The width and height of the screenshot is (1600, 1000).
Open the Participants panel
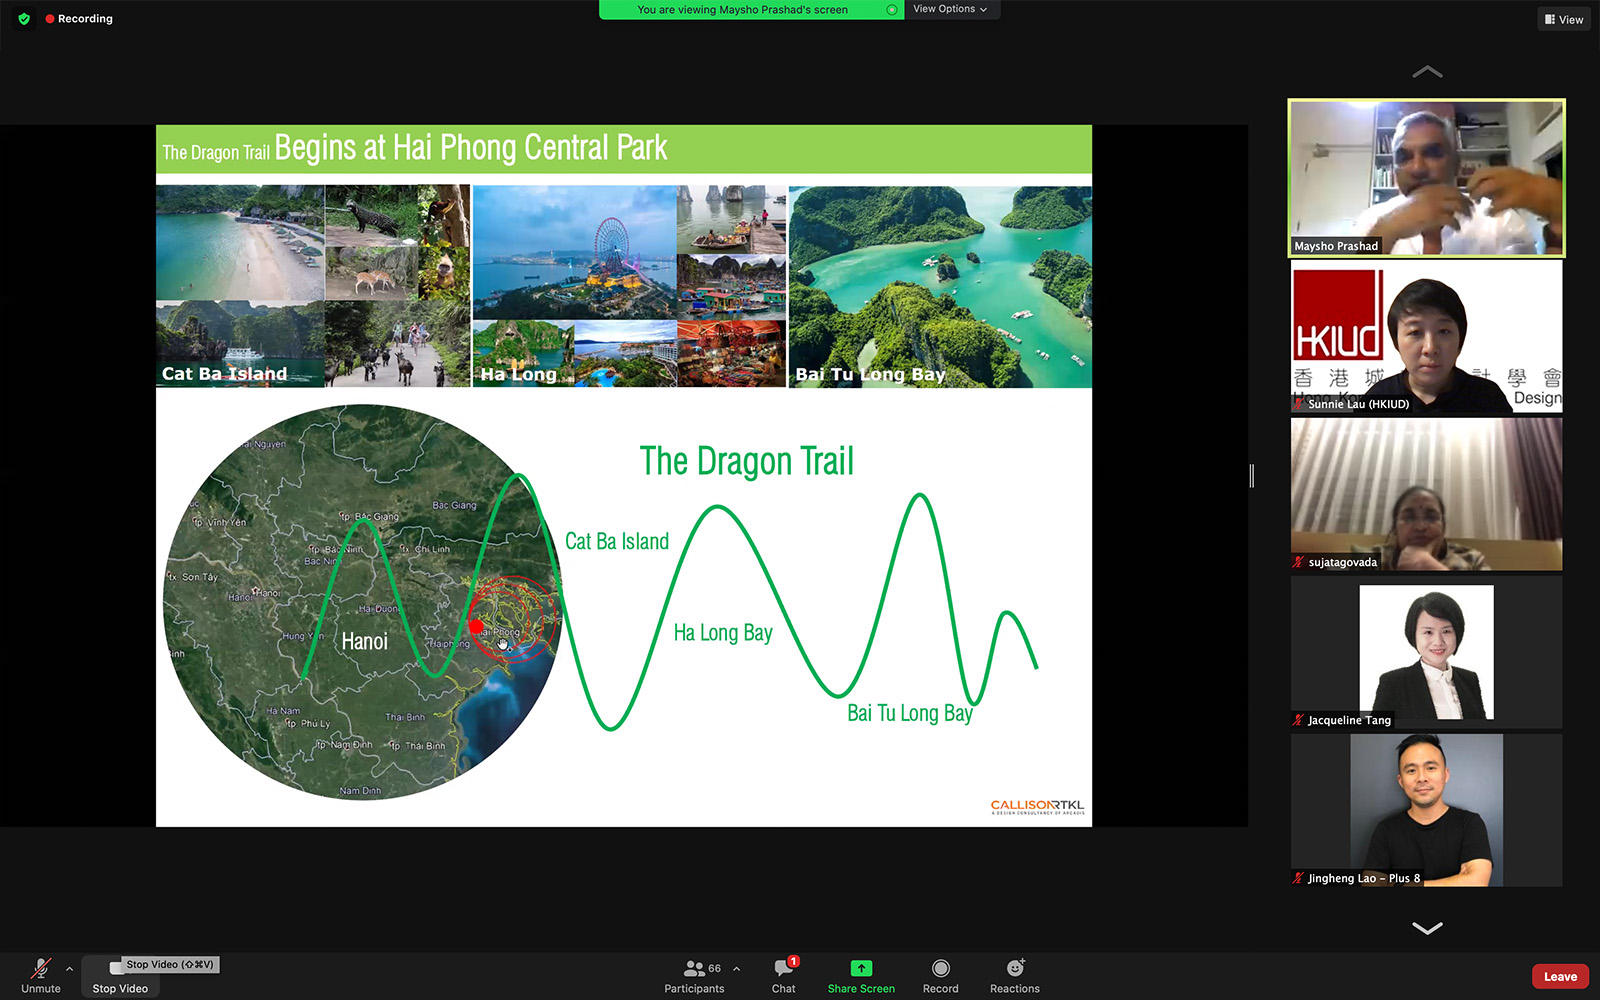[x=694, y=975]
